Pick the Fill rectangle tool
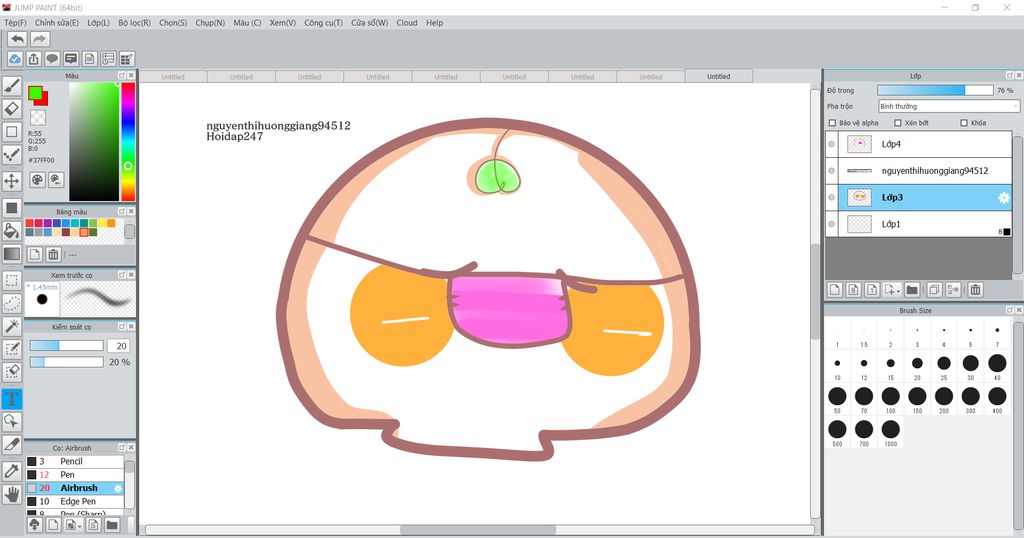This screenshot has width=1024, height=538. click(12, 208)
